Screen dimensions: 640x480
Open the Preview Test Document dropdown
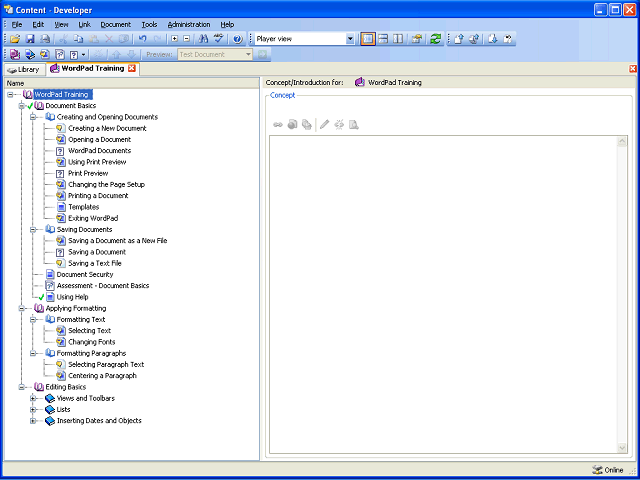tap(248, 54)
